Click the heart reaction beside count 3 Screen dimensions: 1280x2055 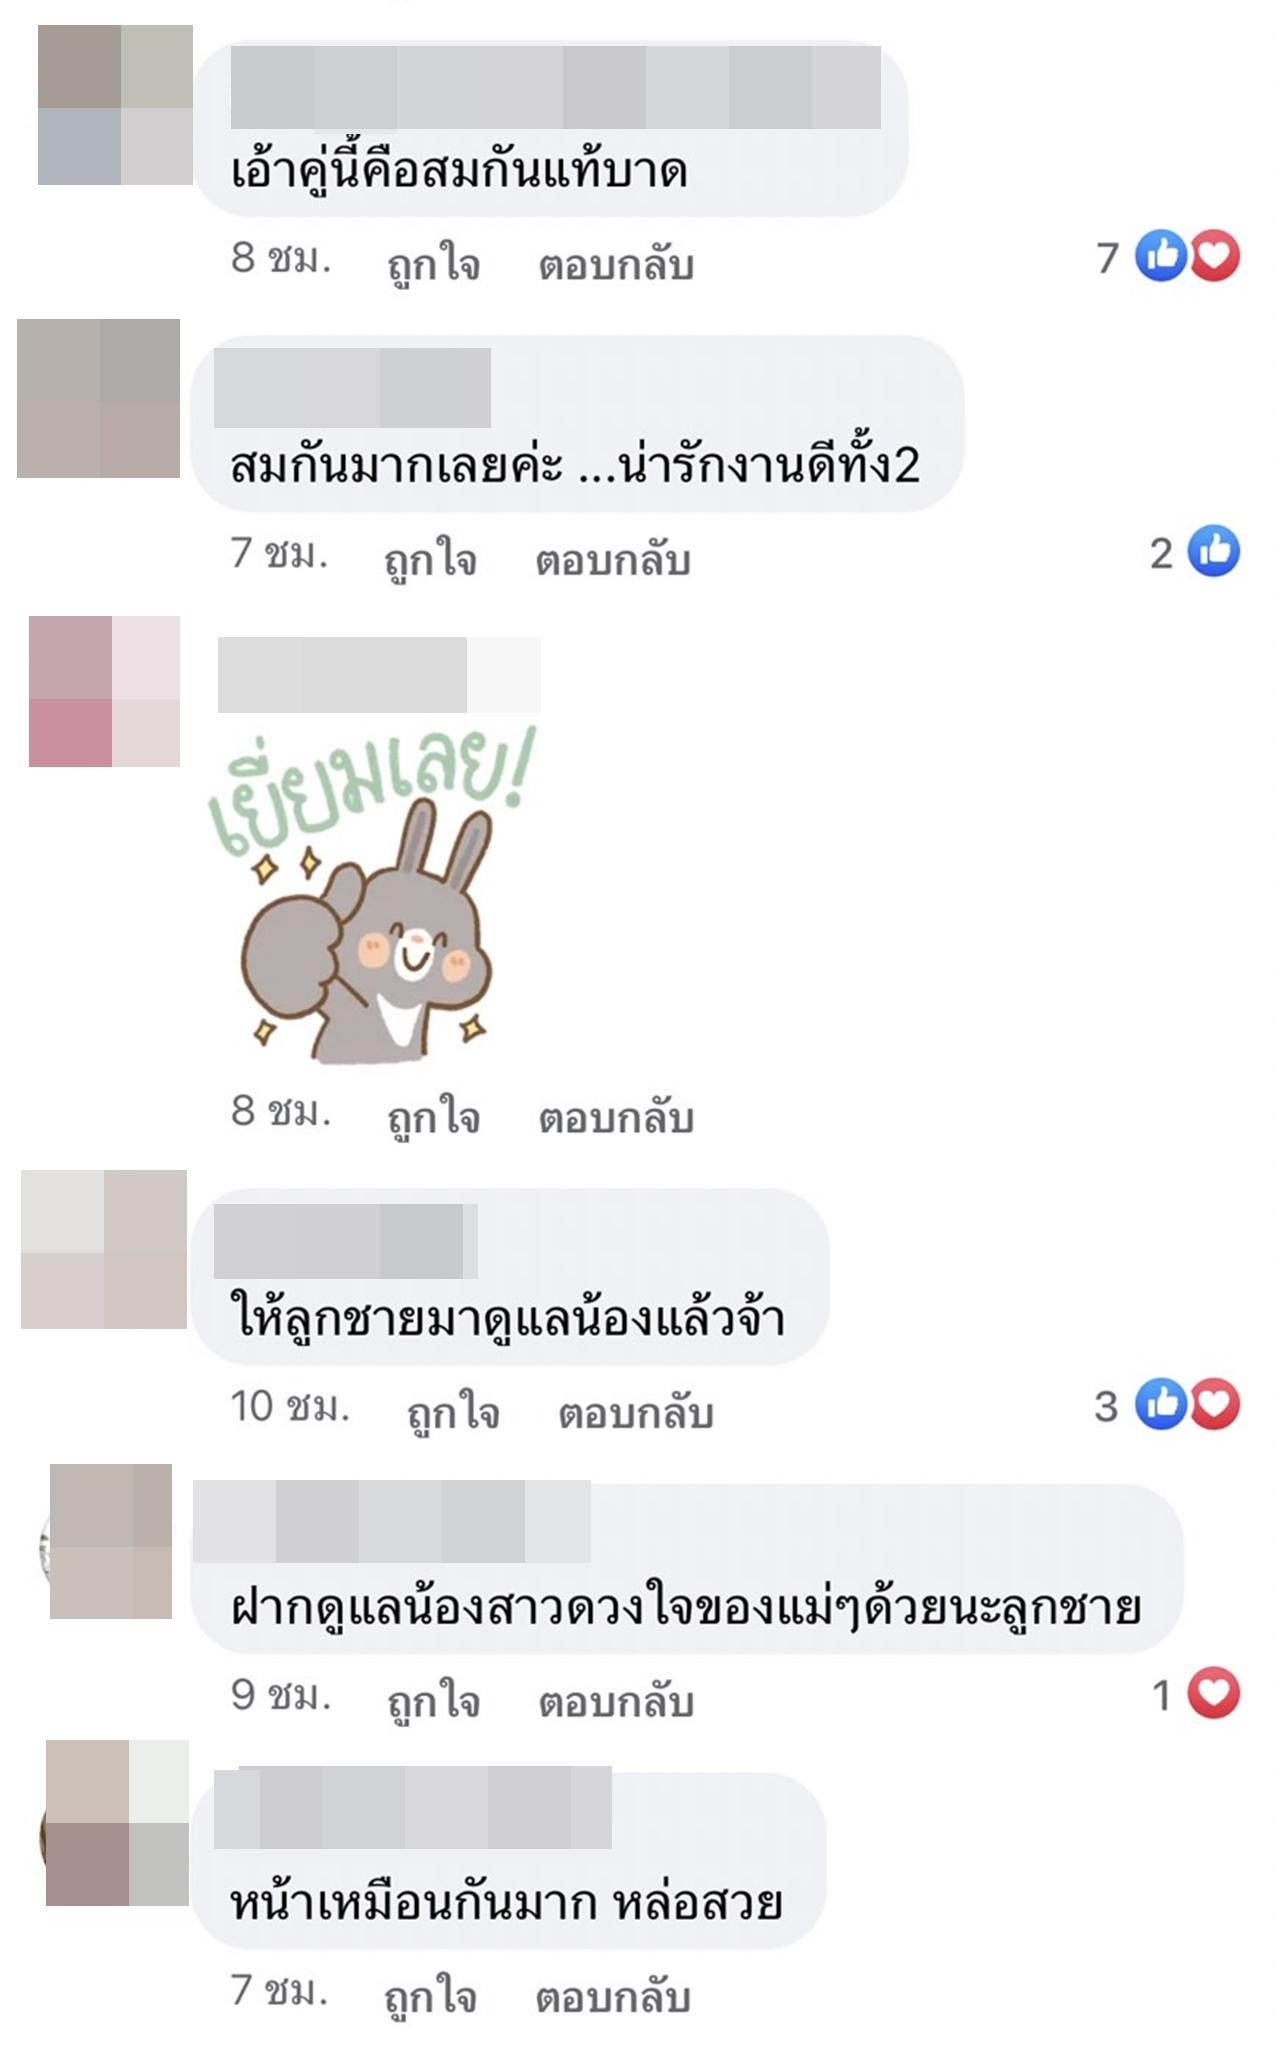[1214, 1404]
